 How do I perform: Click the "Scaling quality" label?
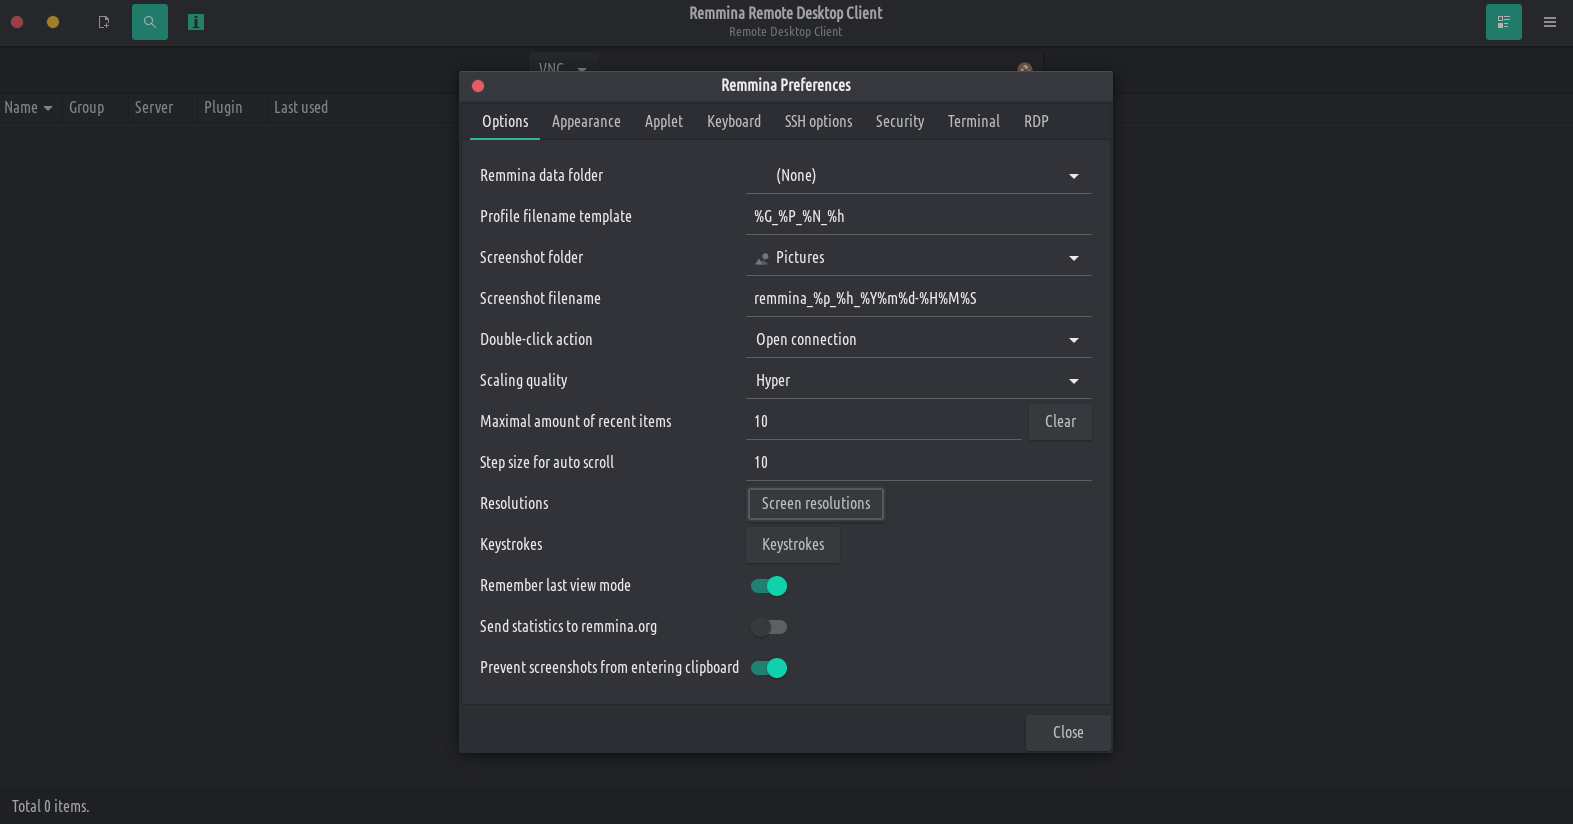(524, 381)
